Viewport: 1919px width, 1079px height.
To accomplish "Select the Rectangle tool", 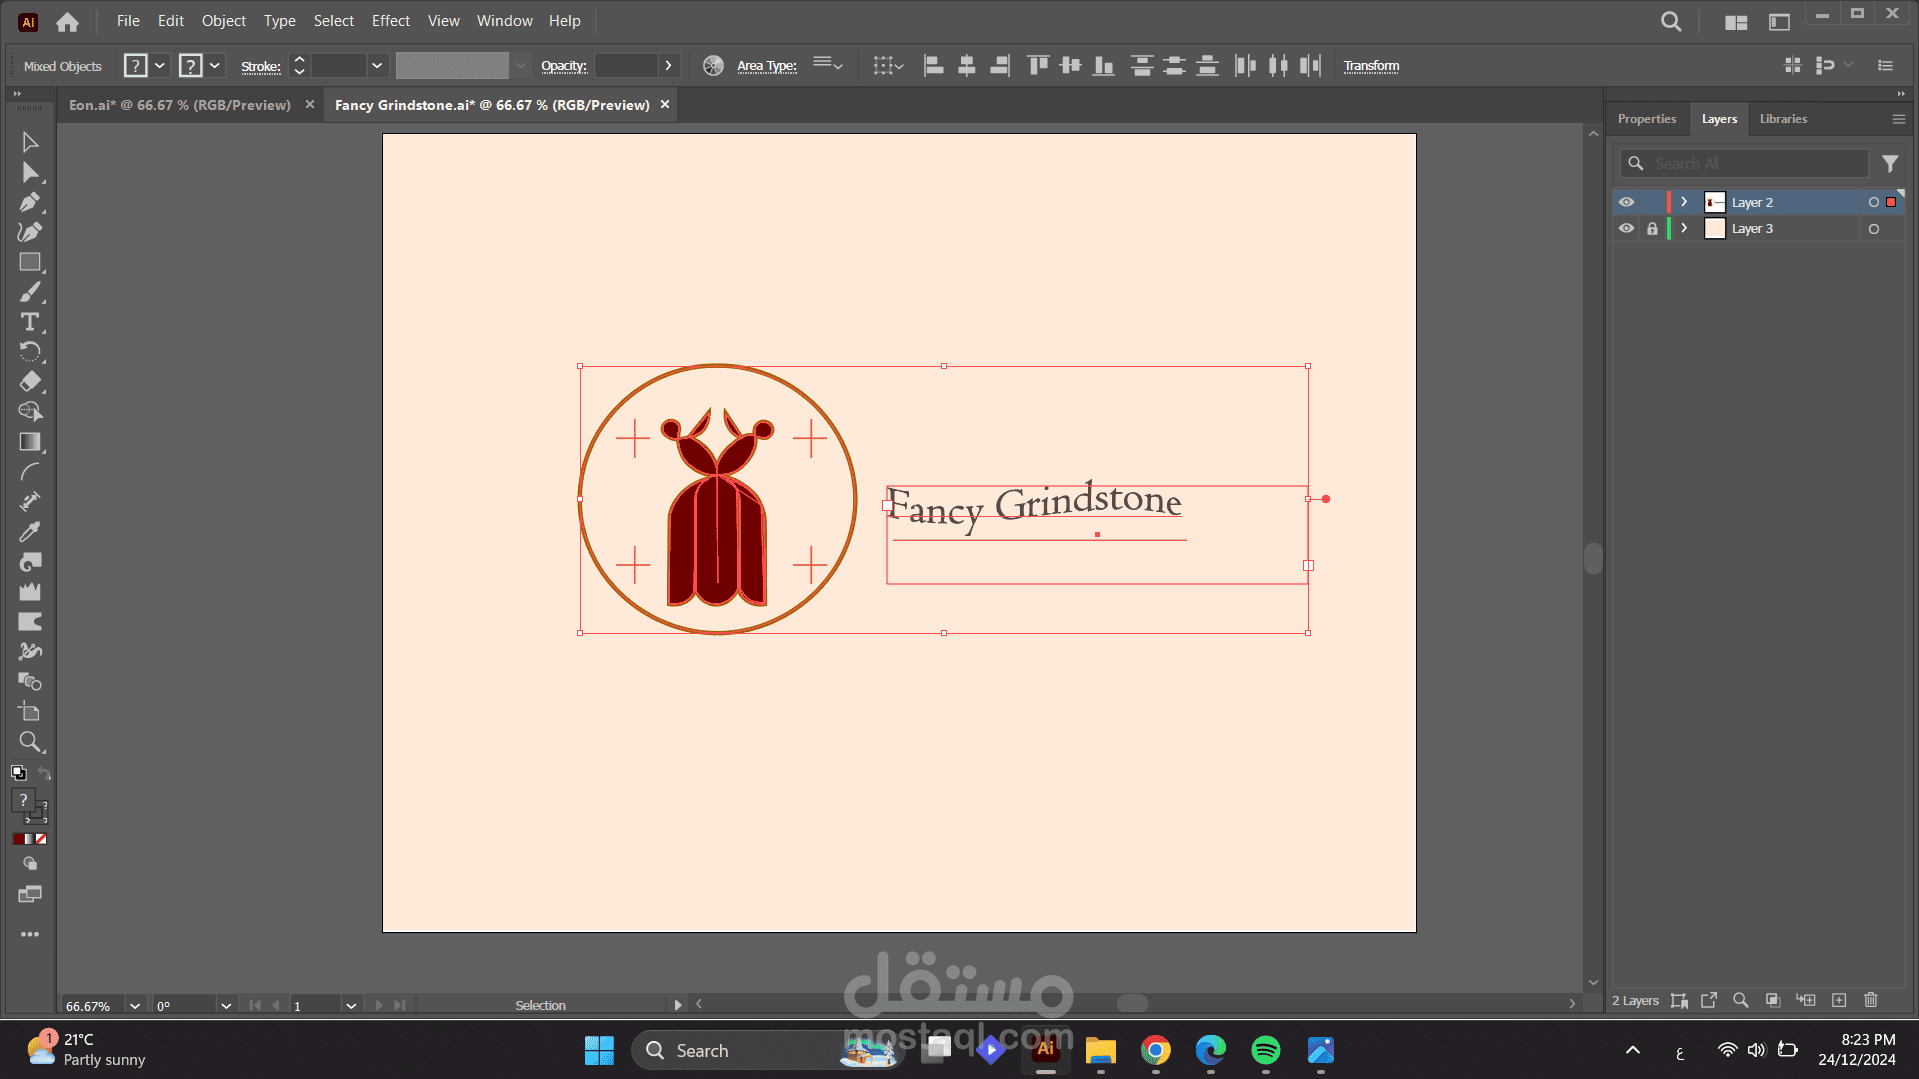I will pos(30,262).
